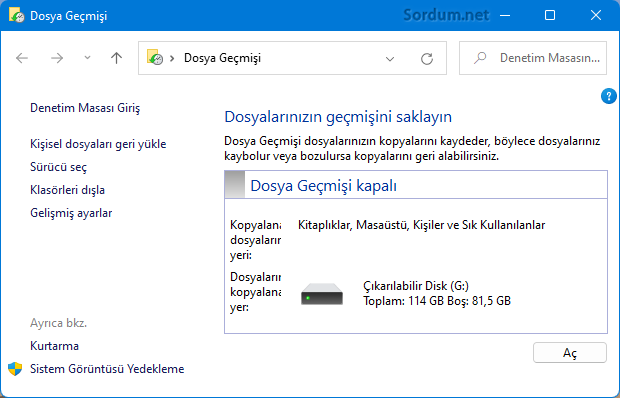Focus the Denetim Masası search field

[533, 58]
